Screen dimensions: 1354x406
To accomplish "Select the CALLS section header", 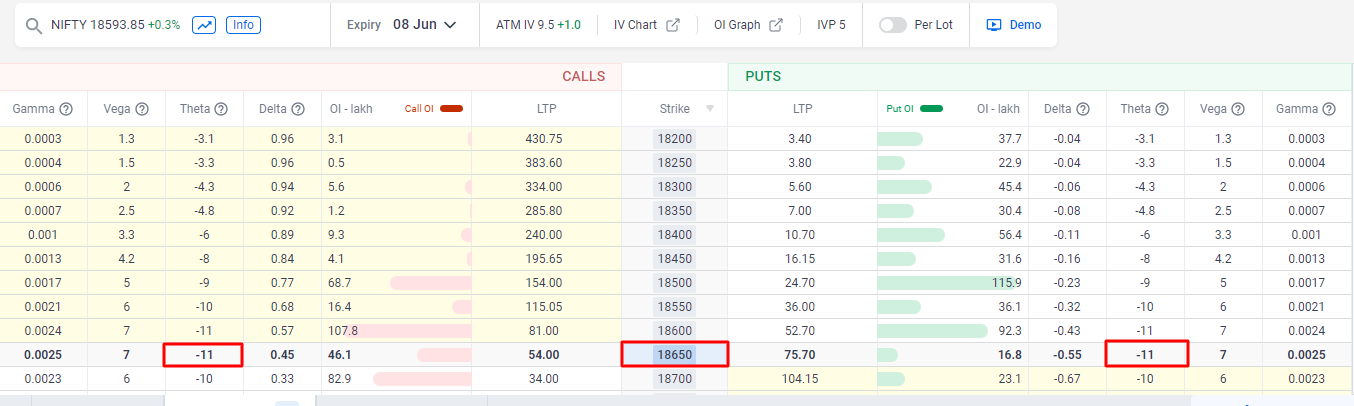I will click(583, 76).
